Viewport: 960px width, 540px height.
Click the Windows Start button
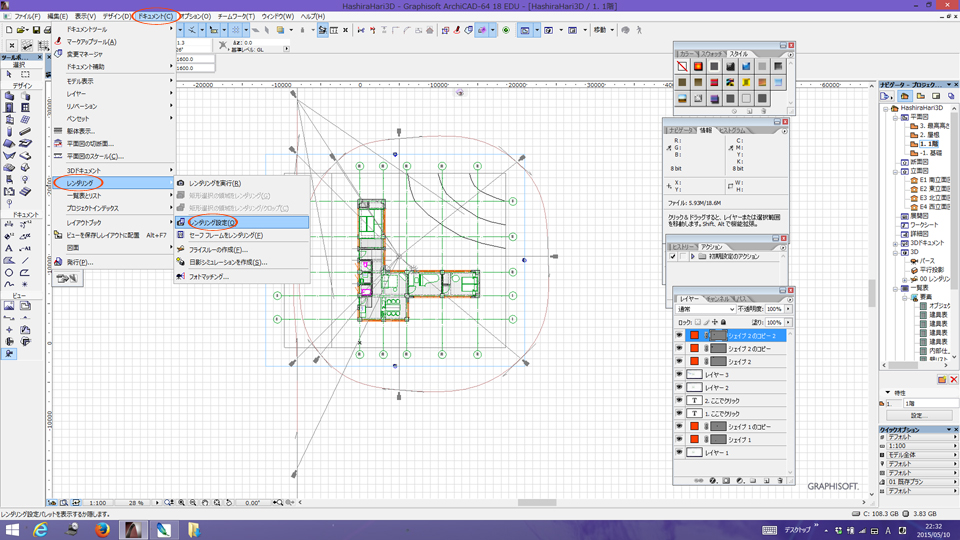(12, 530)
